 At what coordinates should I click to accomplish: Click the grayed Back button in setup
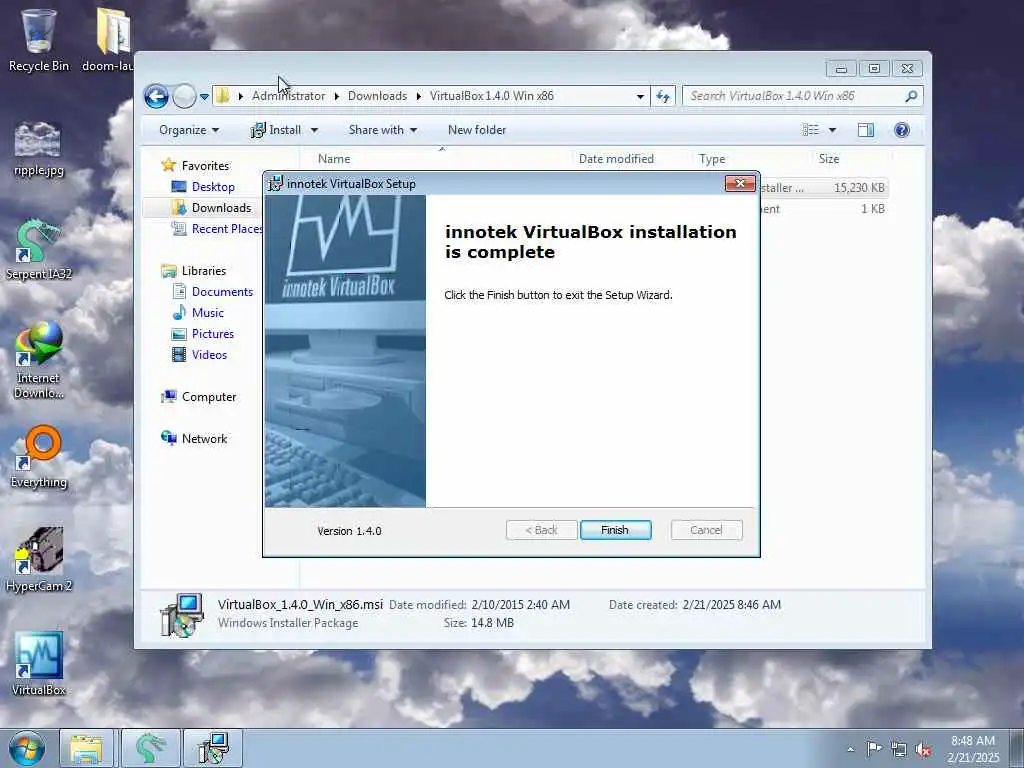pos(541,530)
